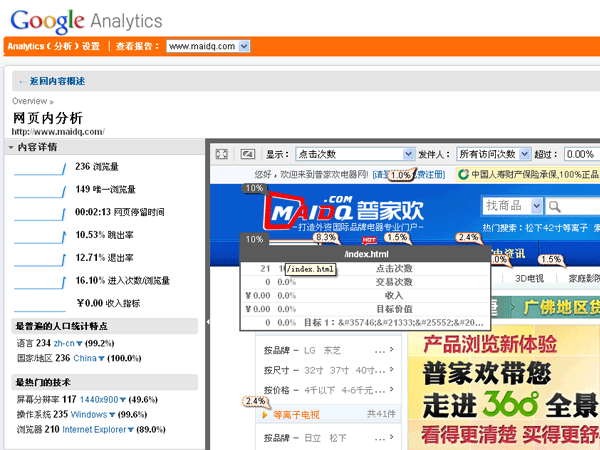Open the 点击次数 display dropdown
Image resolution: width=600 pixels, height=450 pixels.
(x=355, y=154)
